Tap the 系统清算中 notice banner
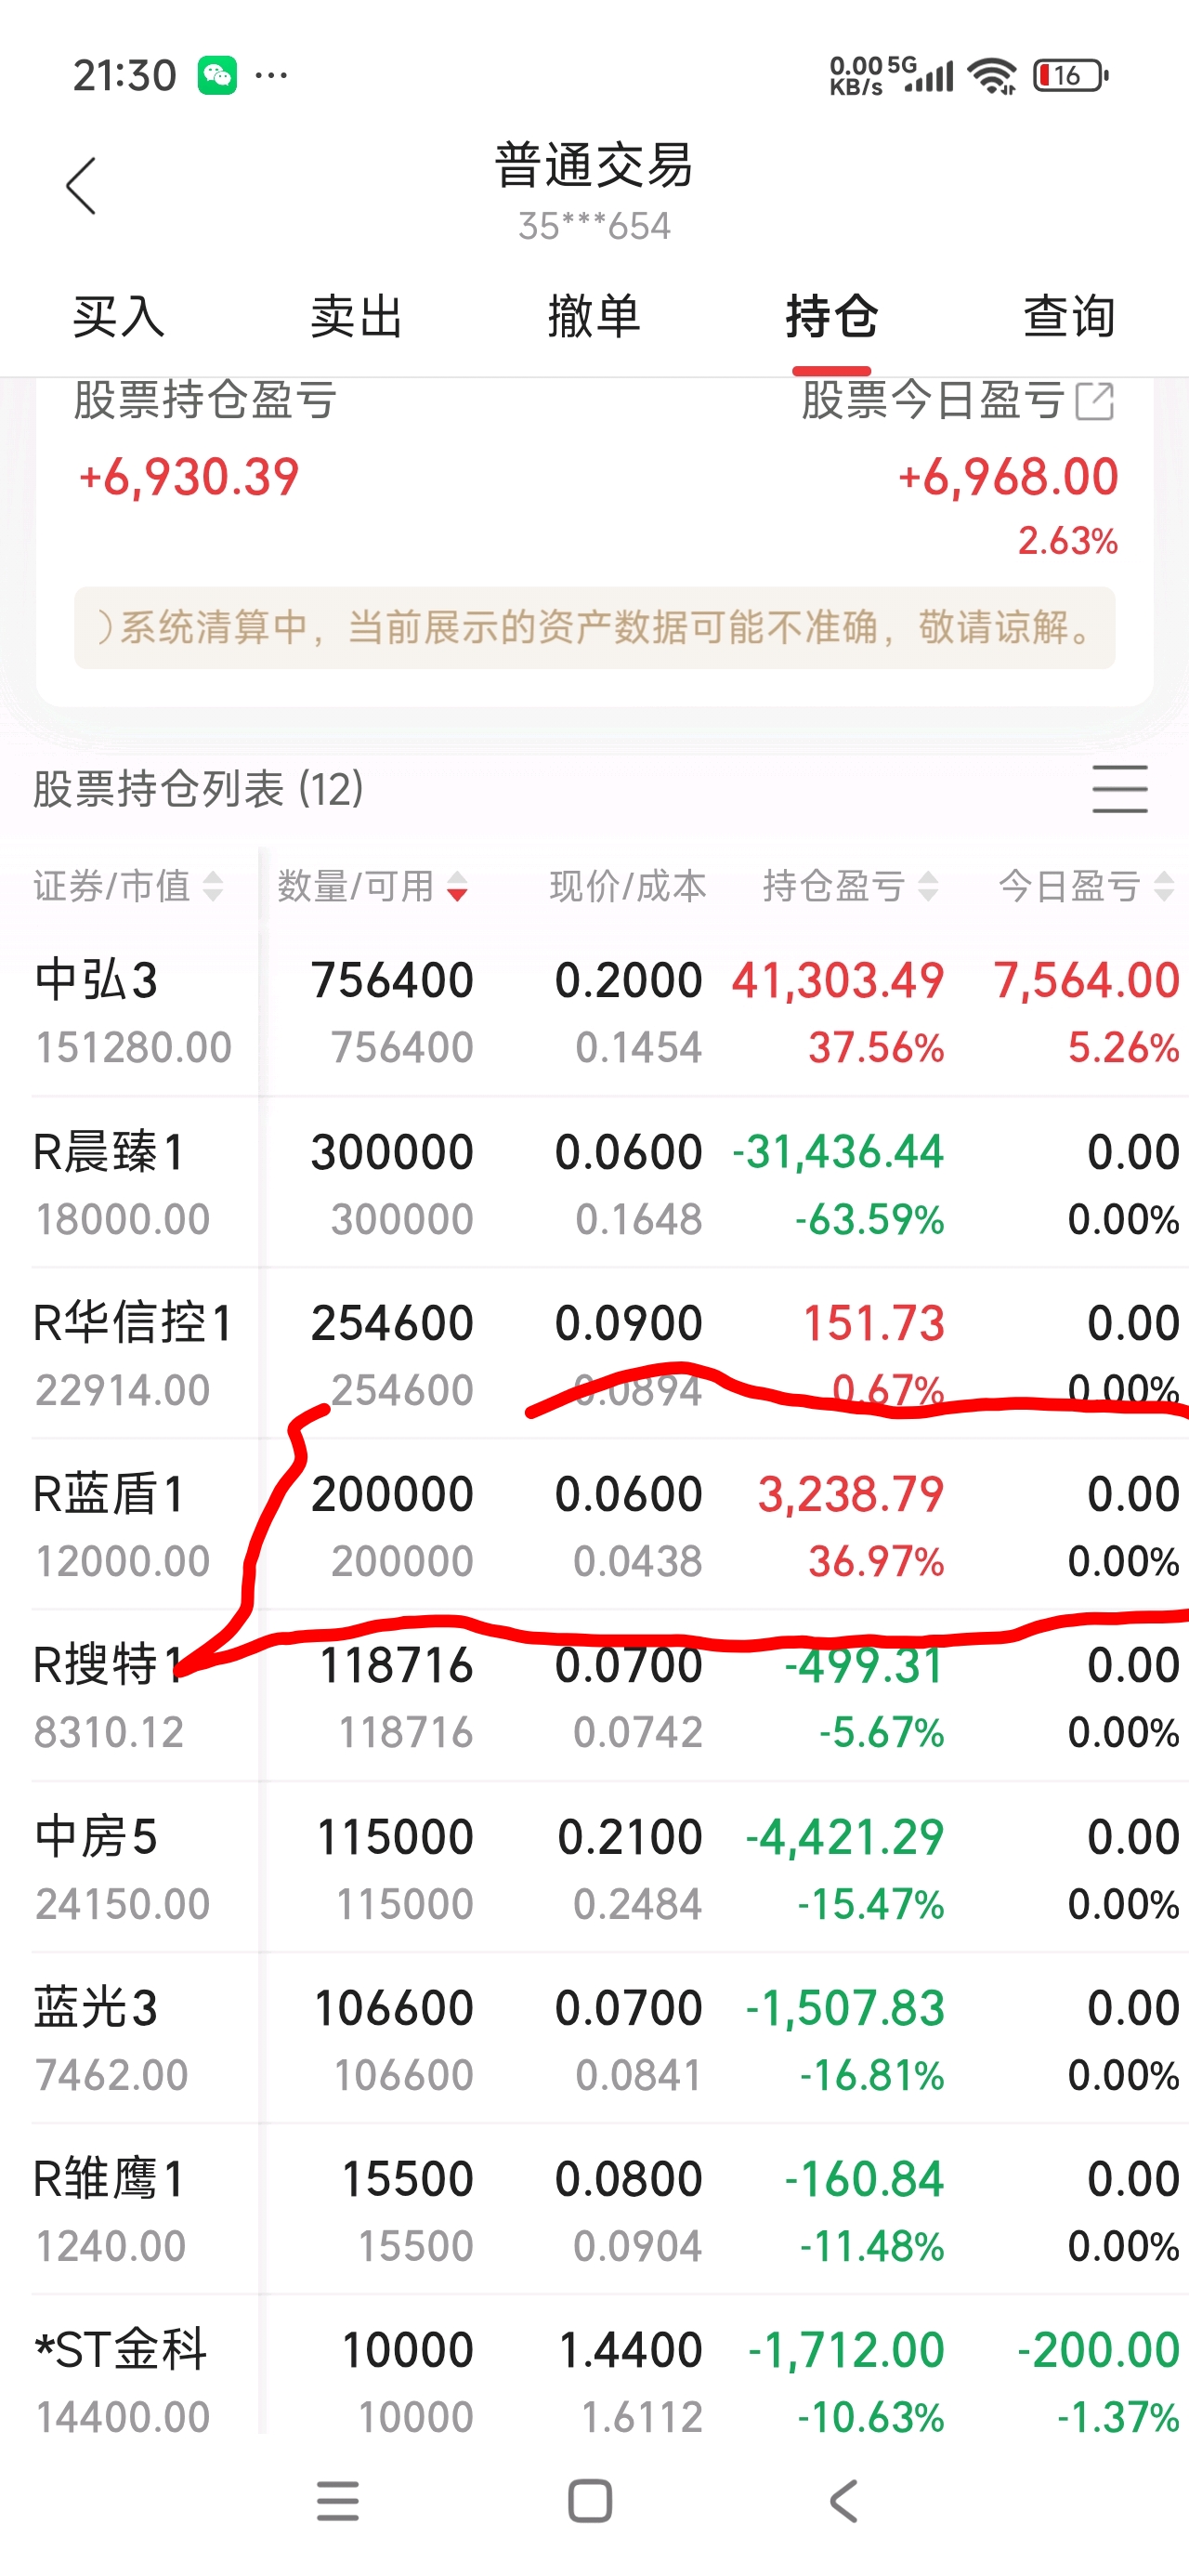Viewport: 1189px width, 2576px height. coord(594,628)
